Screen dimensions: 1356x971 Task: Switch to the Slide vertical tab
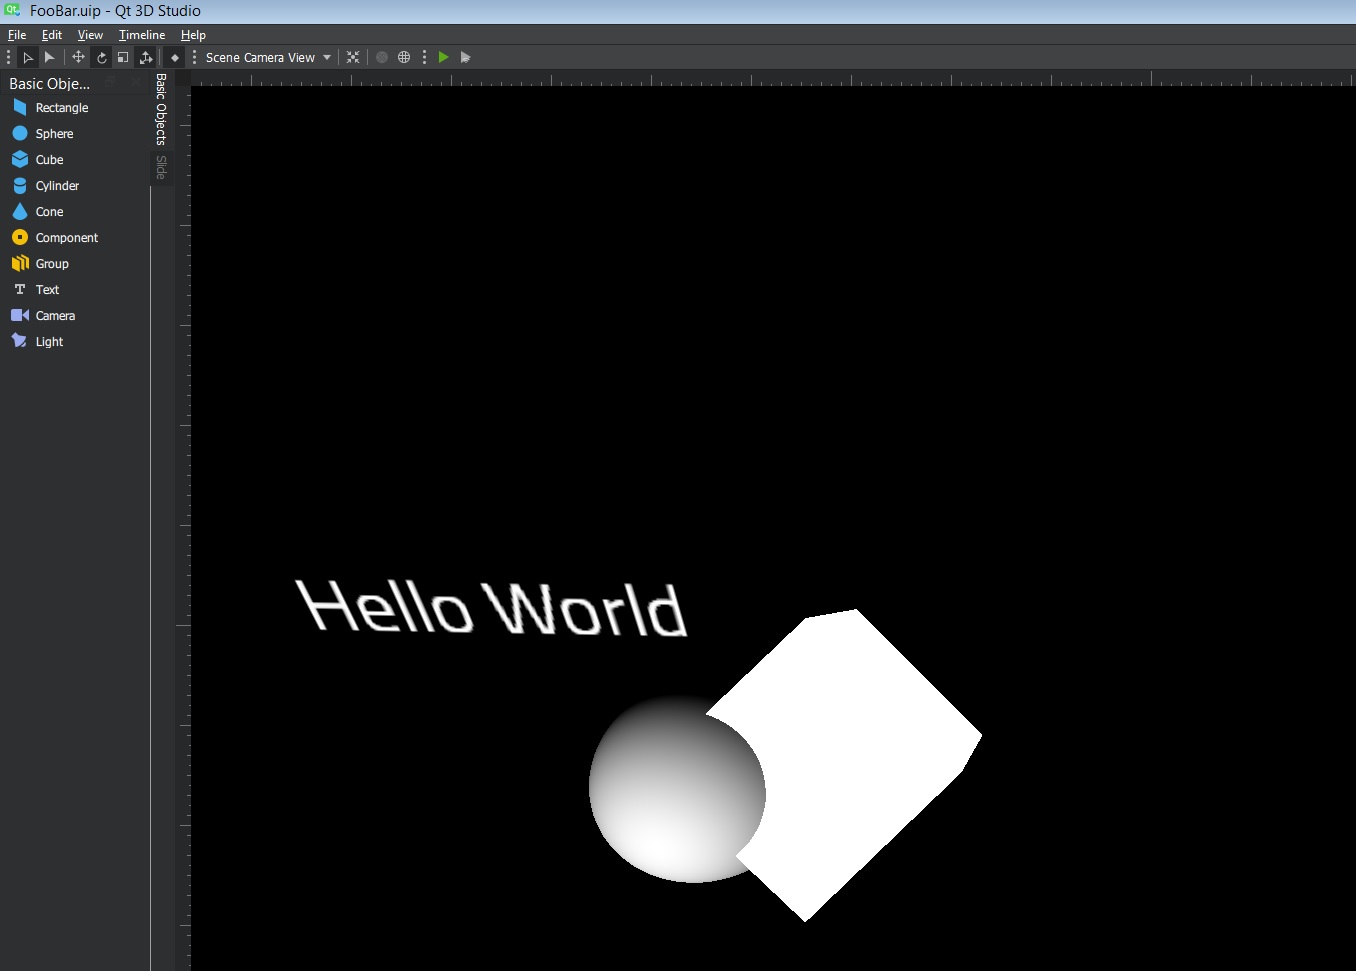[x=161, y=168]
